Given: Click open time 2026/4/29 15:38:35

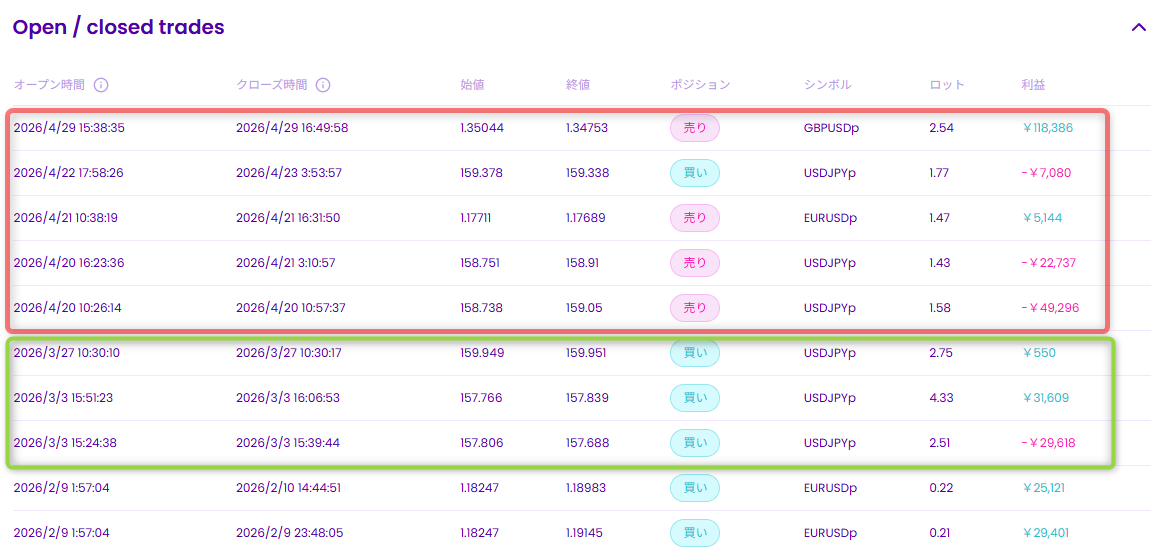Looking at the screenshot, I should (69, 128).
